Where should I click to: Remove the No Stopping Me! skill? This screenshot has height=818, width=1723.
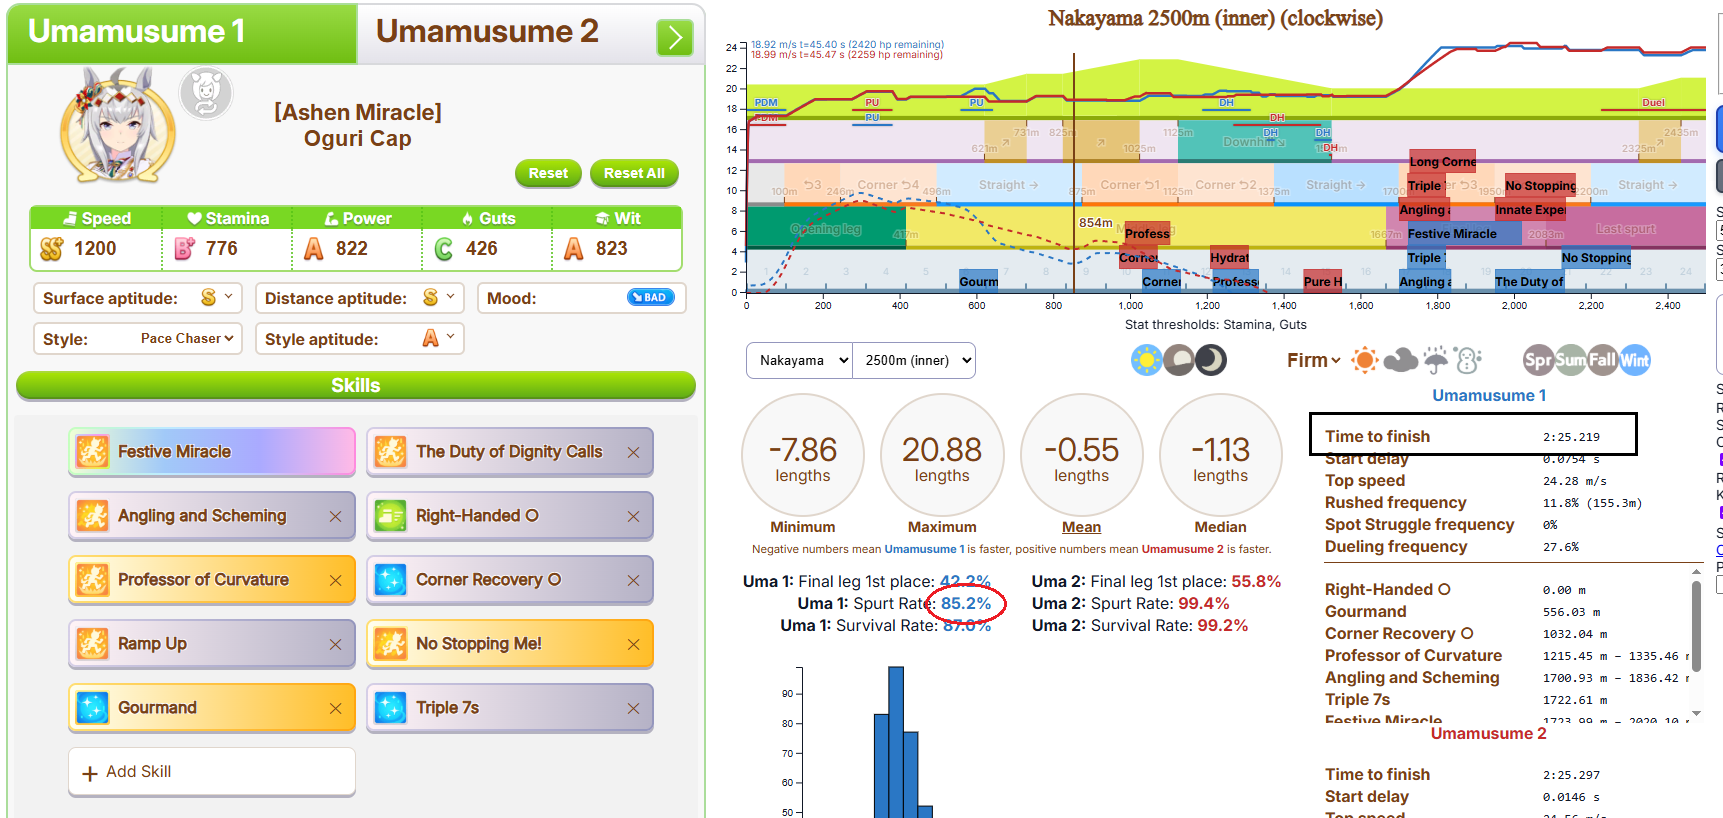coord(633,645)
